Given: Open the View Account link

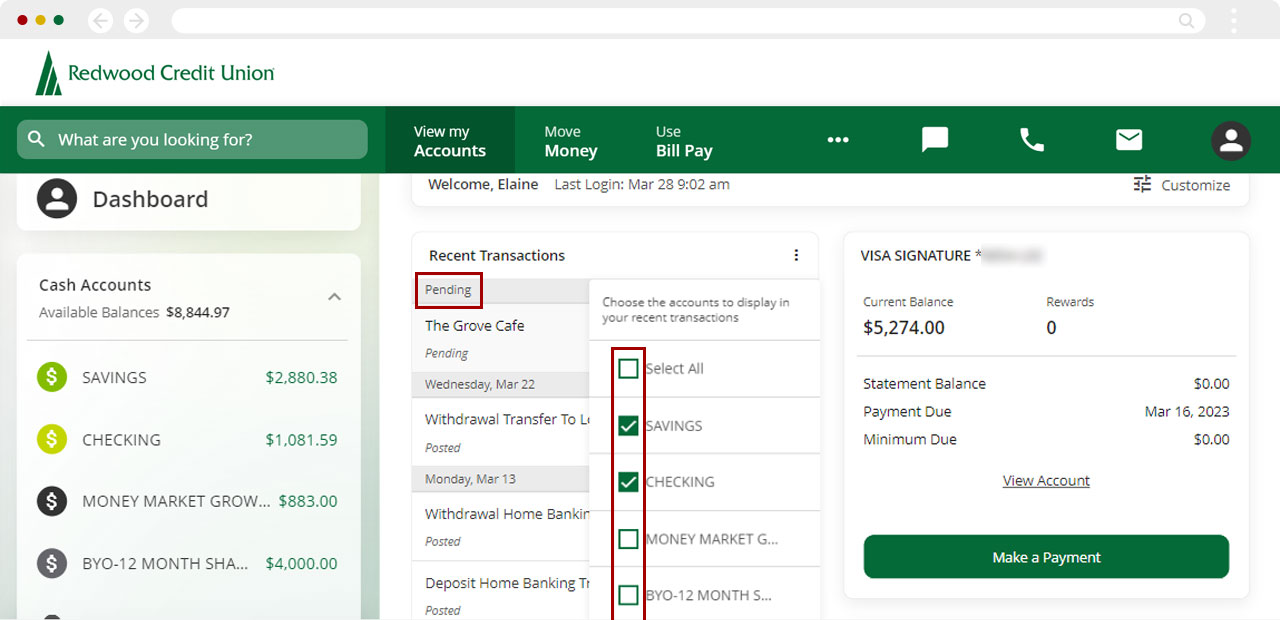Looking at the screenshot, I should 1046,481.
